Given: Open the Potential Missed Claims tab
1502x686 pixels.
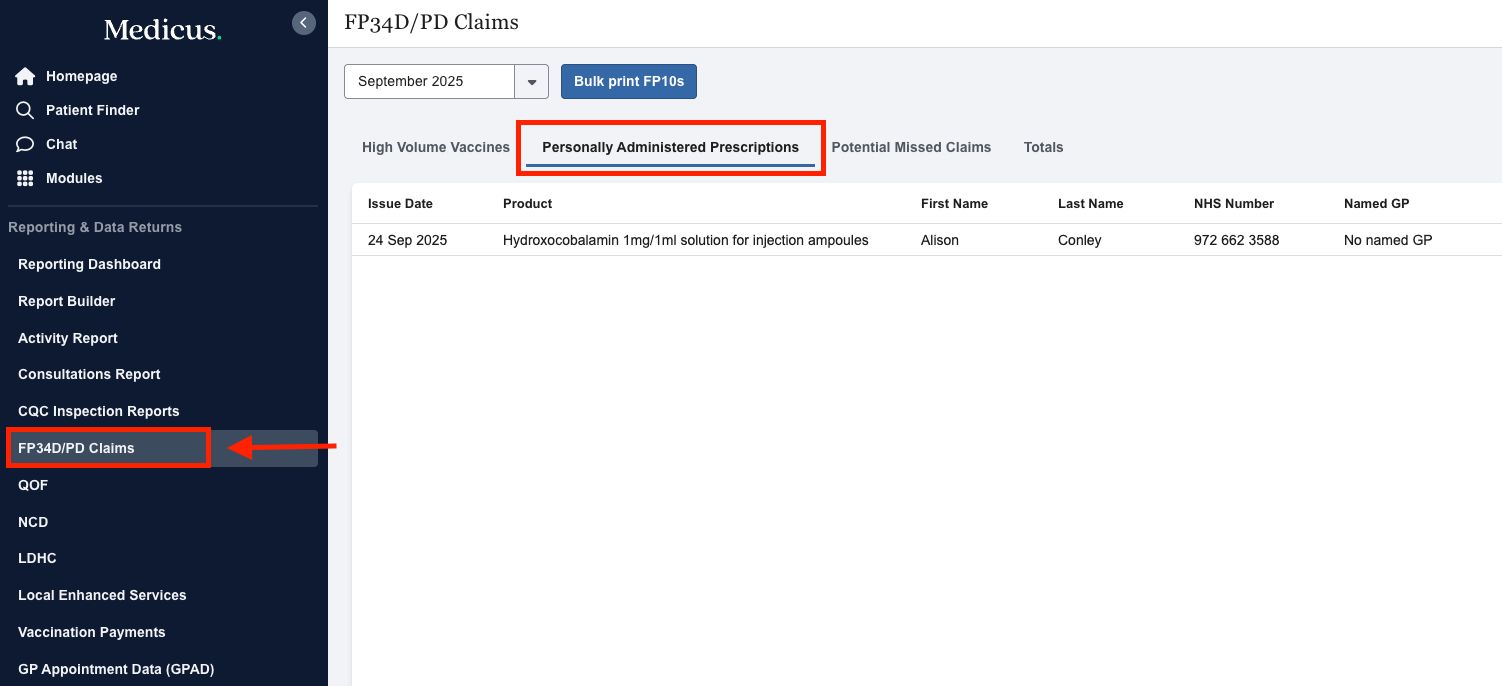Looking at the screenshot, I should coord(911,147).
